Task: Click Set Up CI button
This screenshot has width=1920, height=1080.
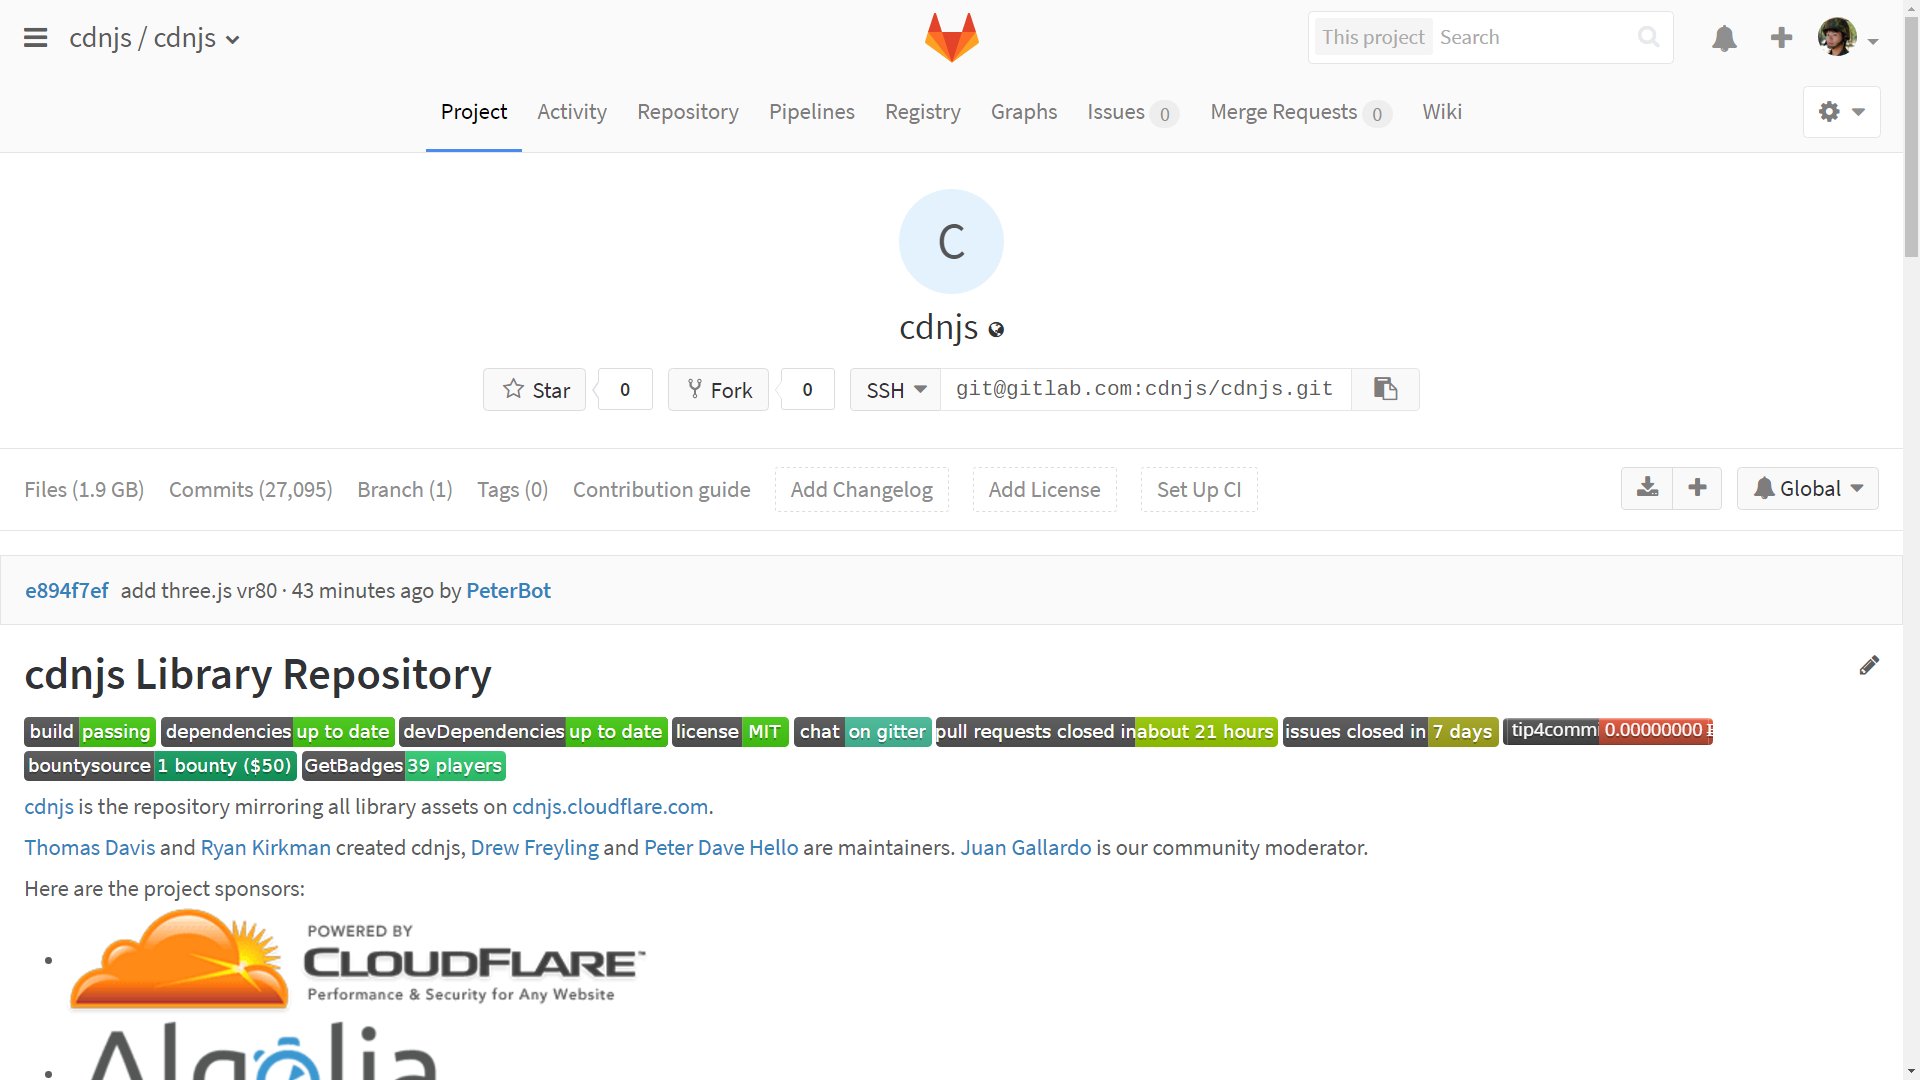Action: pyautogui.click(x=1199, y=489)
